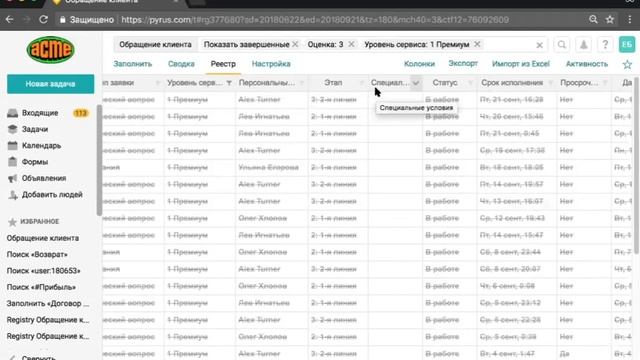This screenshot has height=360, width=640.
Task: Click the 113 inbox counter badge
Action: [x=80, y=113]
